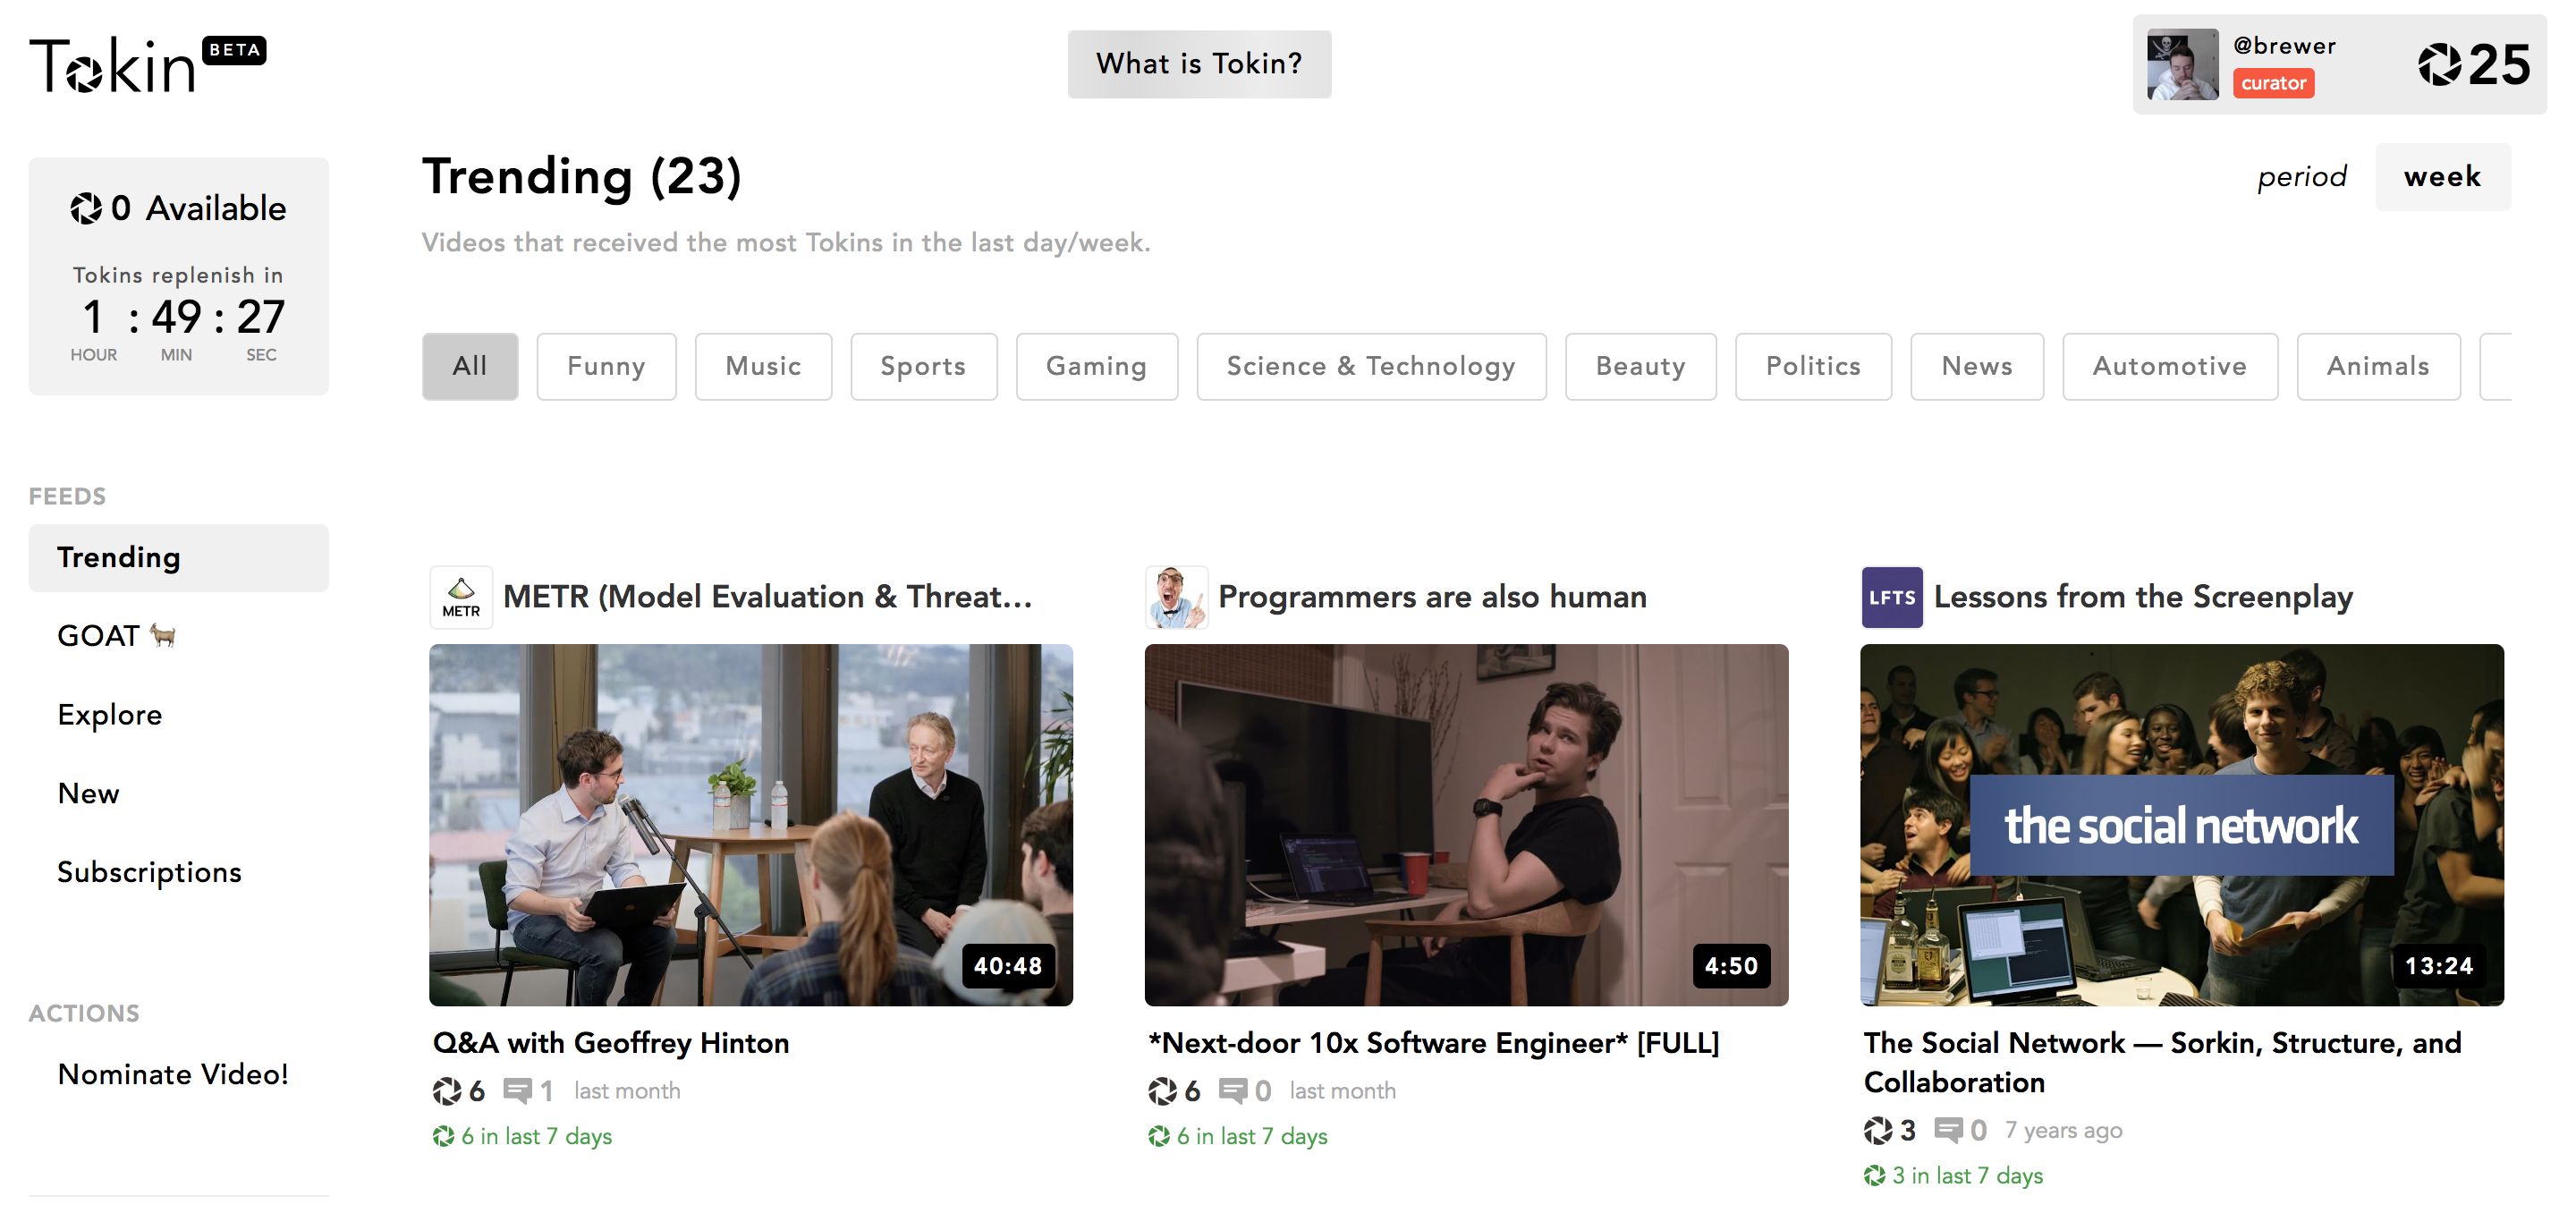The width and height of the screenshot is (2576, 1213).
Task: Filter by Animals category
Action: point(2378,366)
